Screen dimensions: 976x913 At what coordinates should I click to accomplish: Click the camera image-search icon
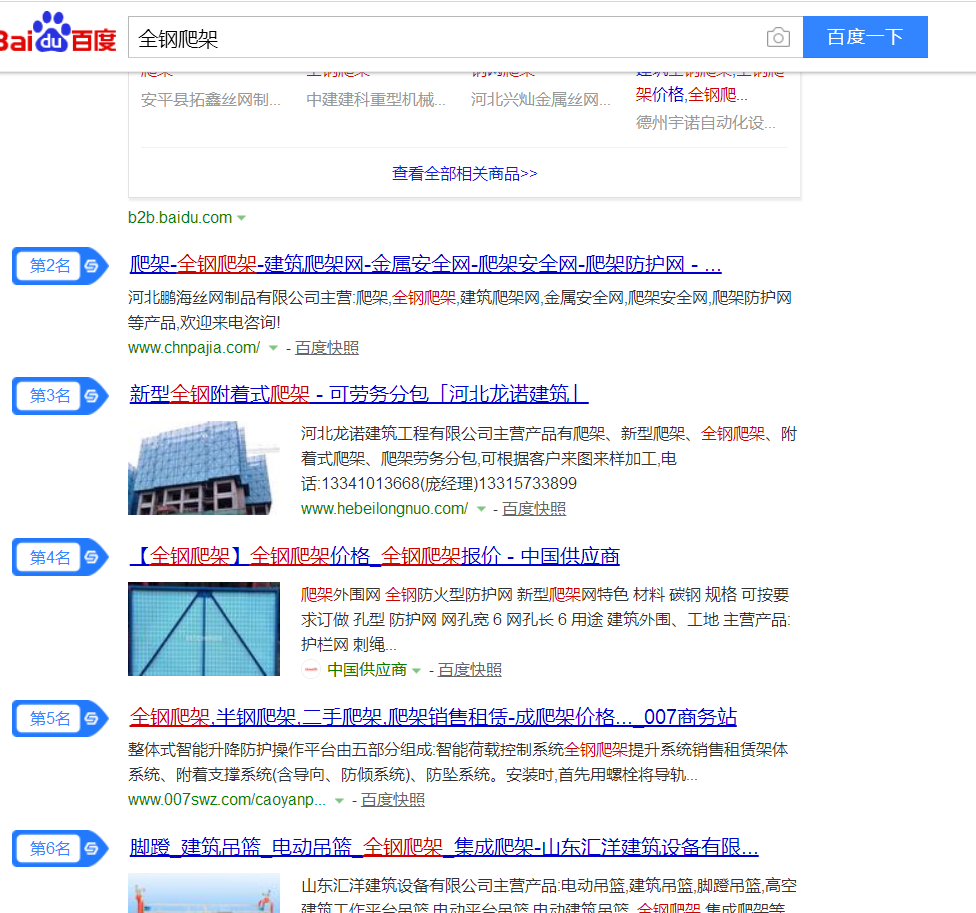click(778, 37)
